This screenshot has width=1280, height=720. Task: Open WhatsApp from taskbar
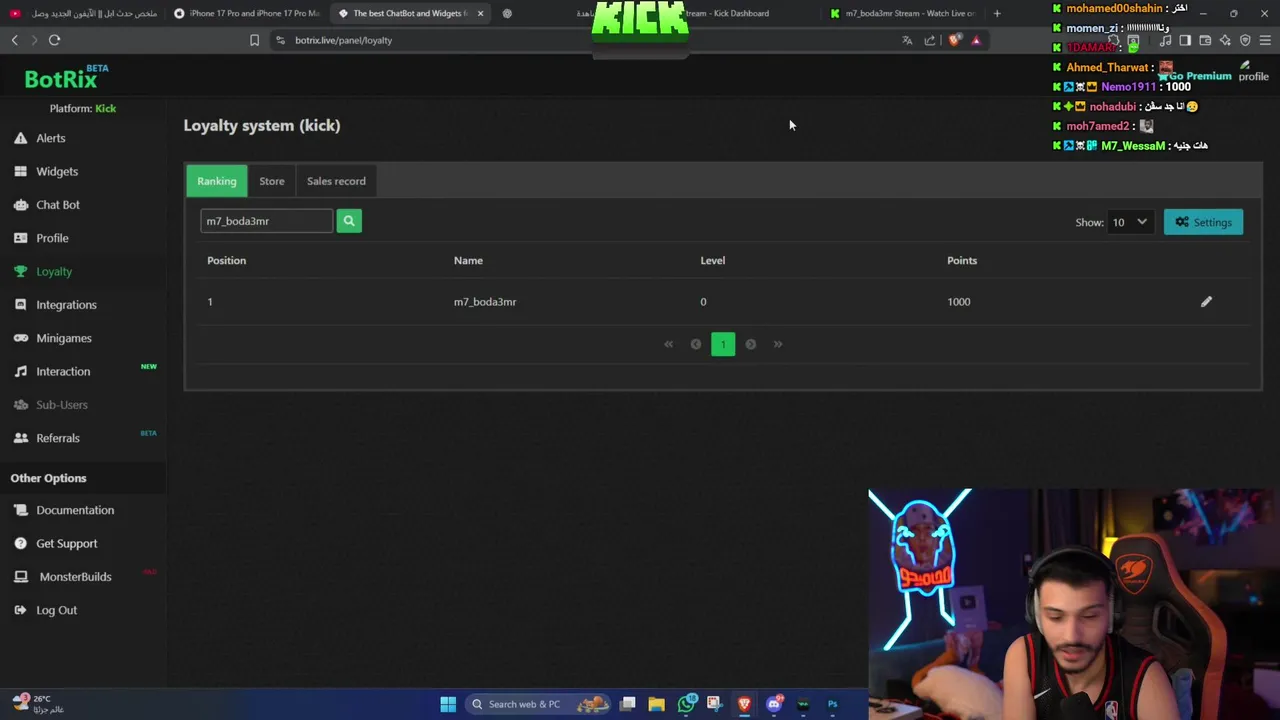pos(686,704)
